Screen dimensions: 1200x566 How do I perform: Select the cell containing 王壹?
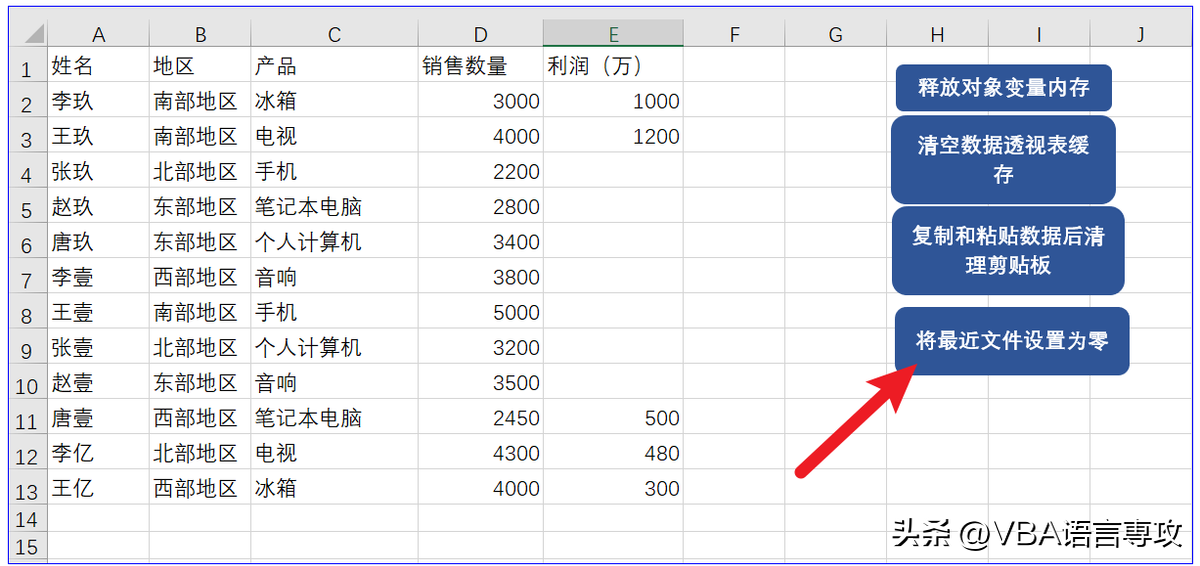tap(99, 312)
